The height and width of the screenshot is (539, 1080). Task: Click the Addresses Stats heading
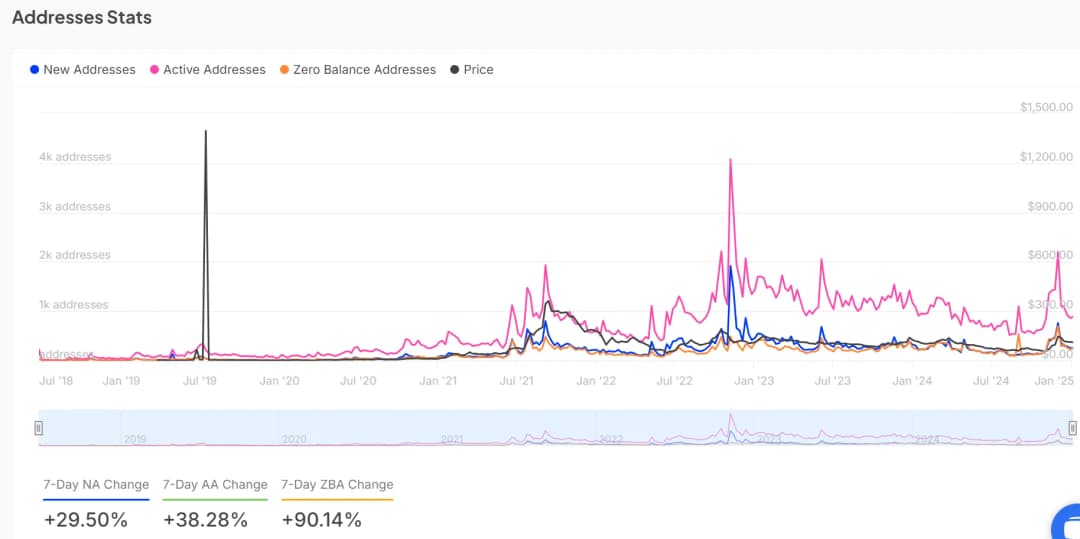point(82,18)
